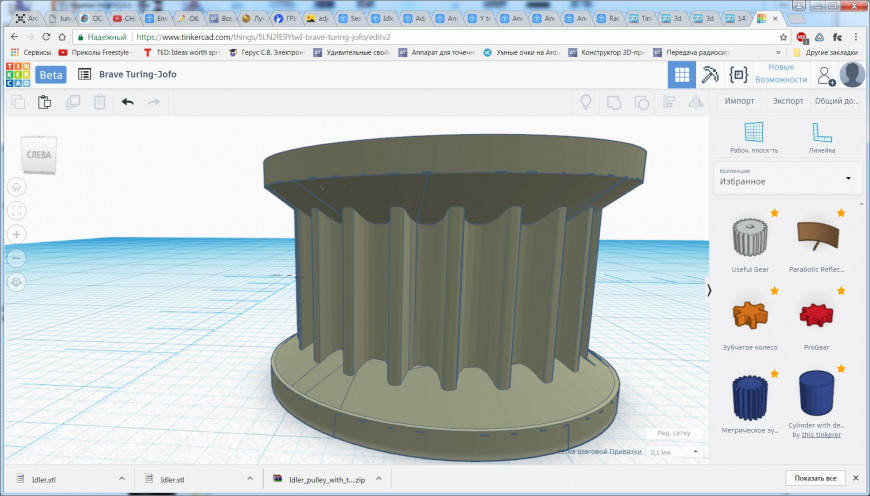Toggle orthographic/perspective view cube icon

click(x=17, y=282)
